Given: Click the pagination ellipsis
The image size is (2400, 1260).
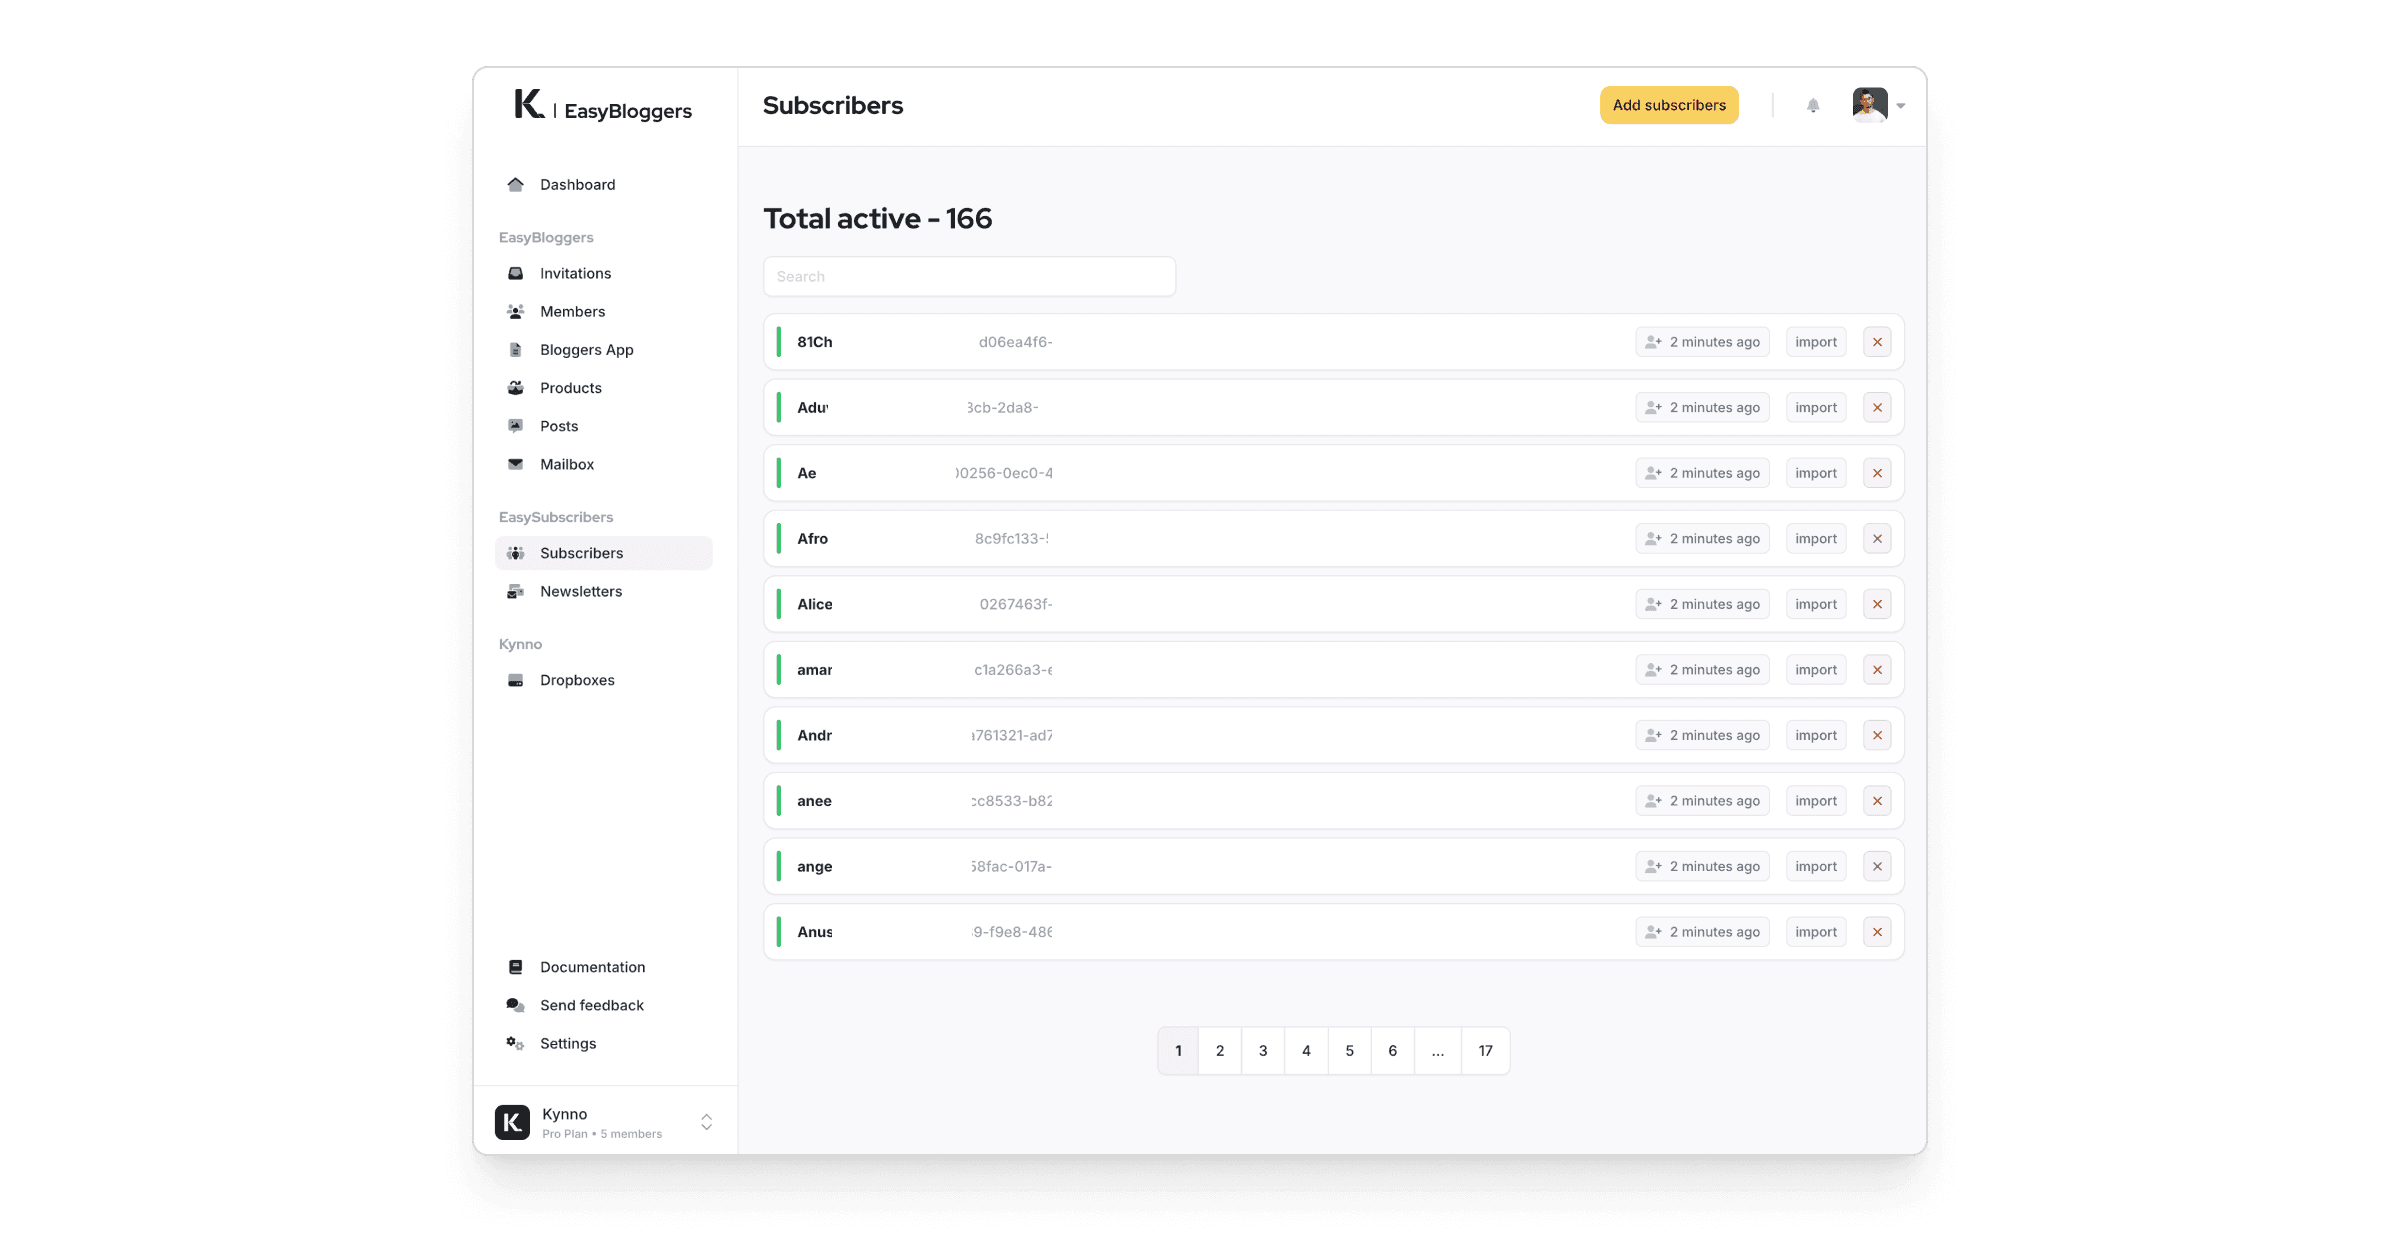Looking at the screenshot, I should click(1437, 1051).
